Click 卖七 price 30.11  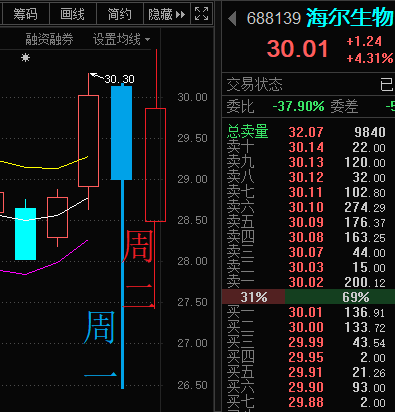point(306,192)
